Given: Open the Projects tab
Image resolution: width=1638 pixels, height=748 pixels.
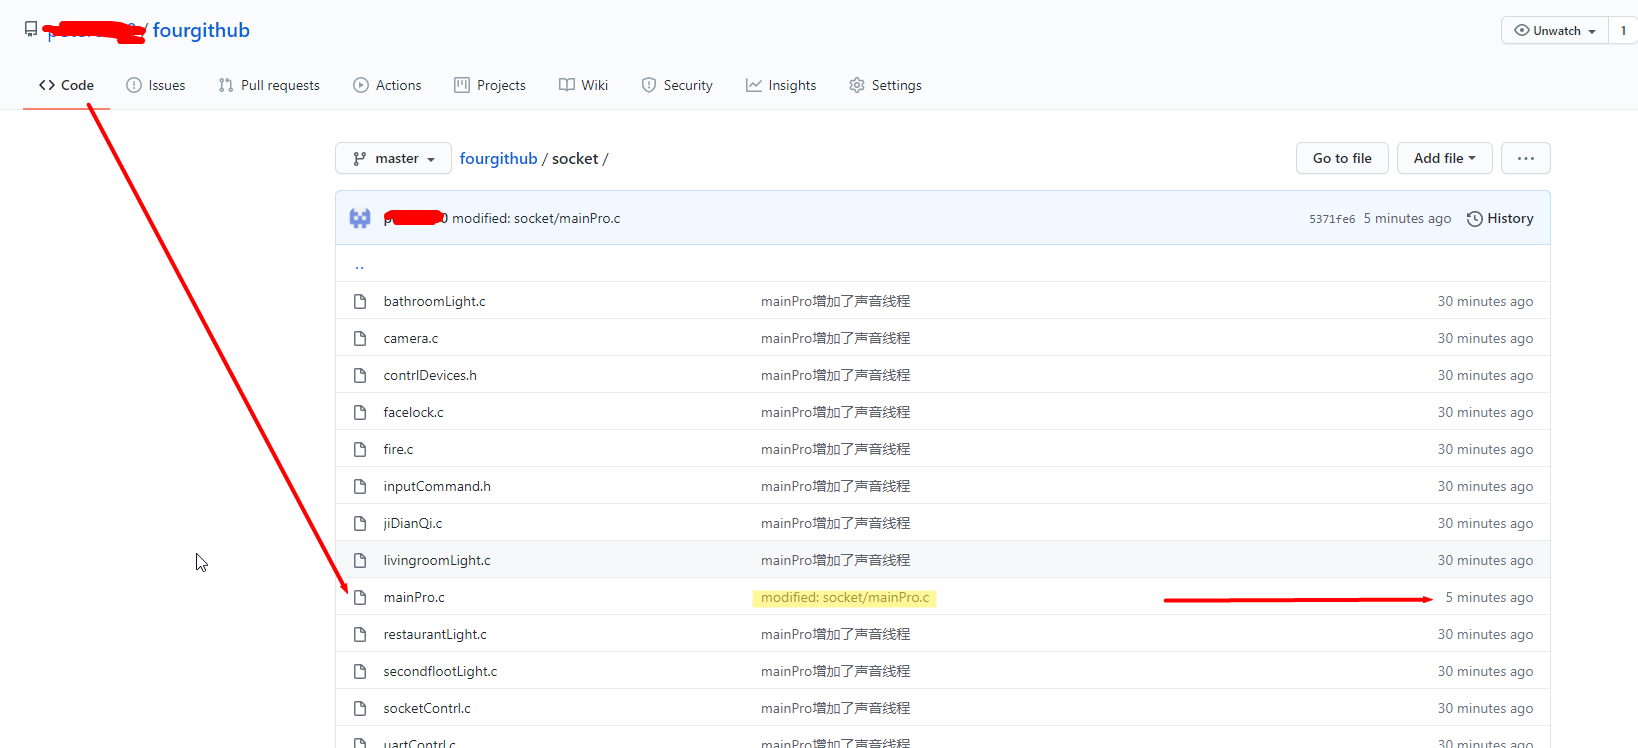Looking at the screenshot, I should (490, 85).
